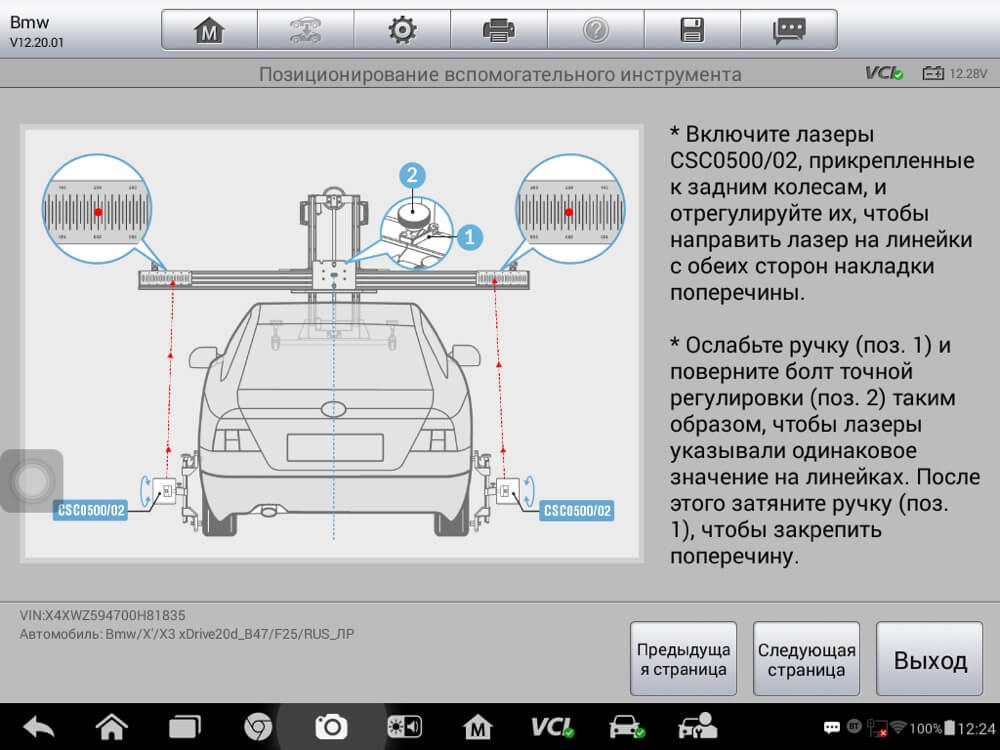Tap the Android back arrow

(38, 727)
